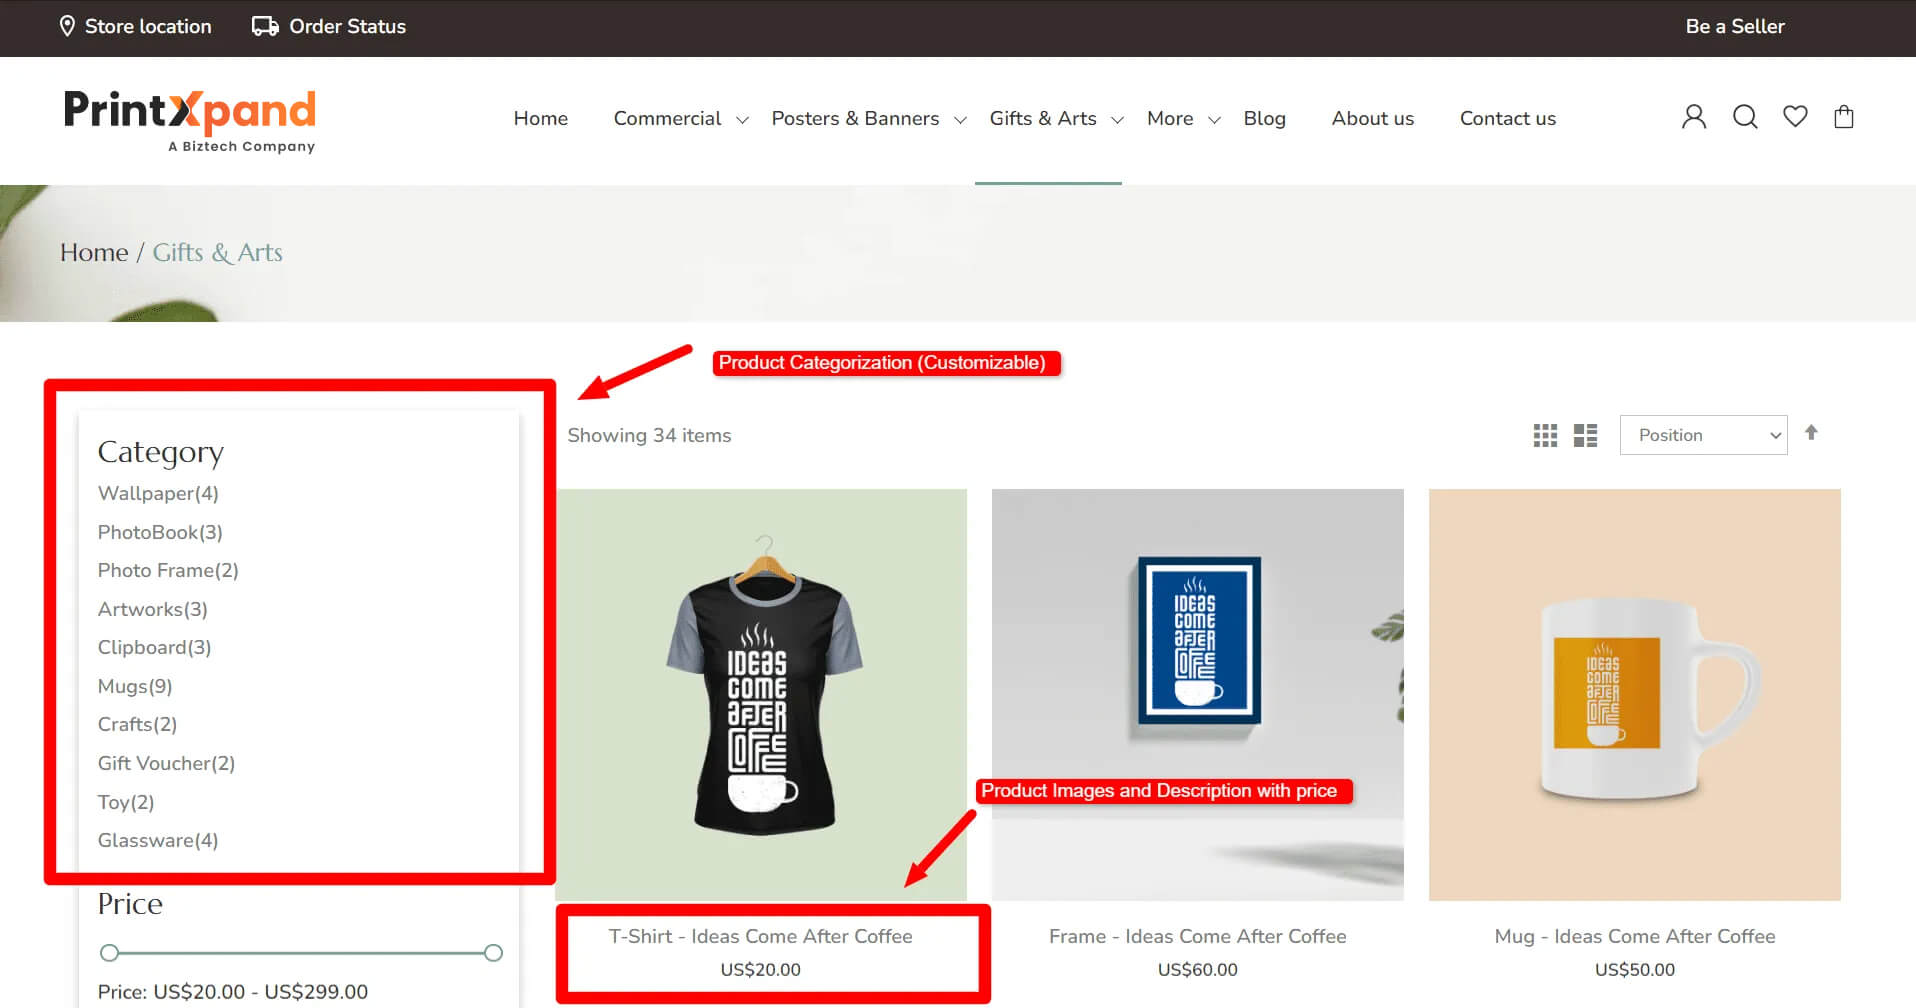The width and height of the screenshot is (1916, 1008).
Task: Click the right price slider handle
Action: coord(493,953)
